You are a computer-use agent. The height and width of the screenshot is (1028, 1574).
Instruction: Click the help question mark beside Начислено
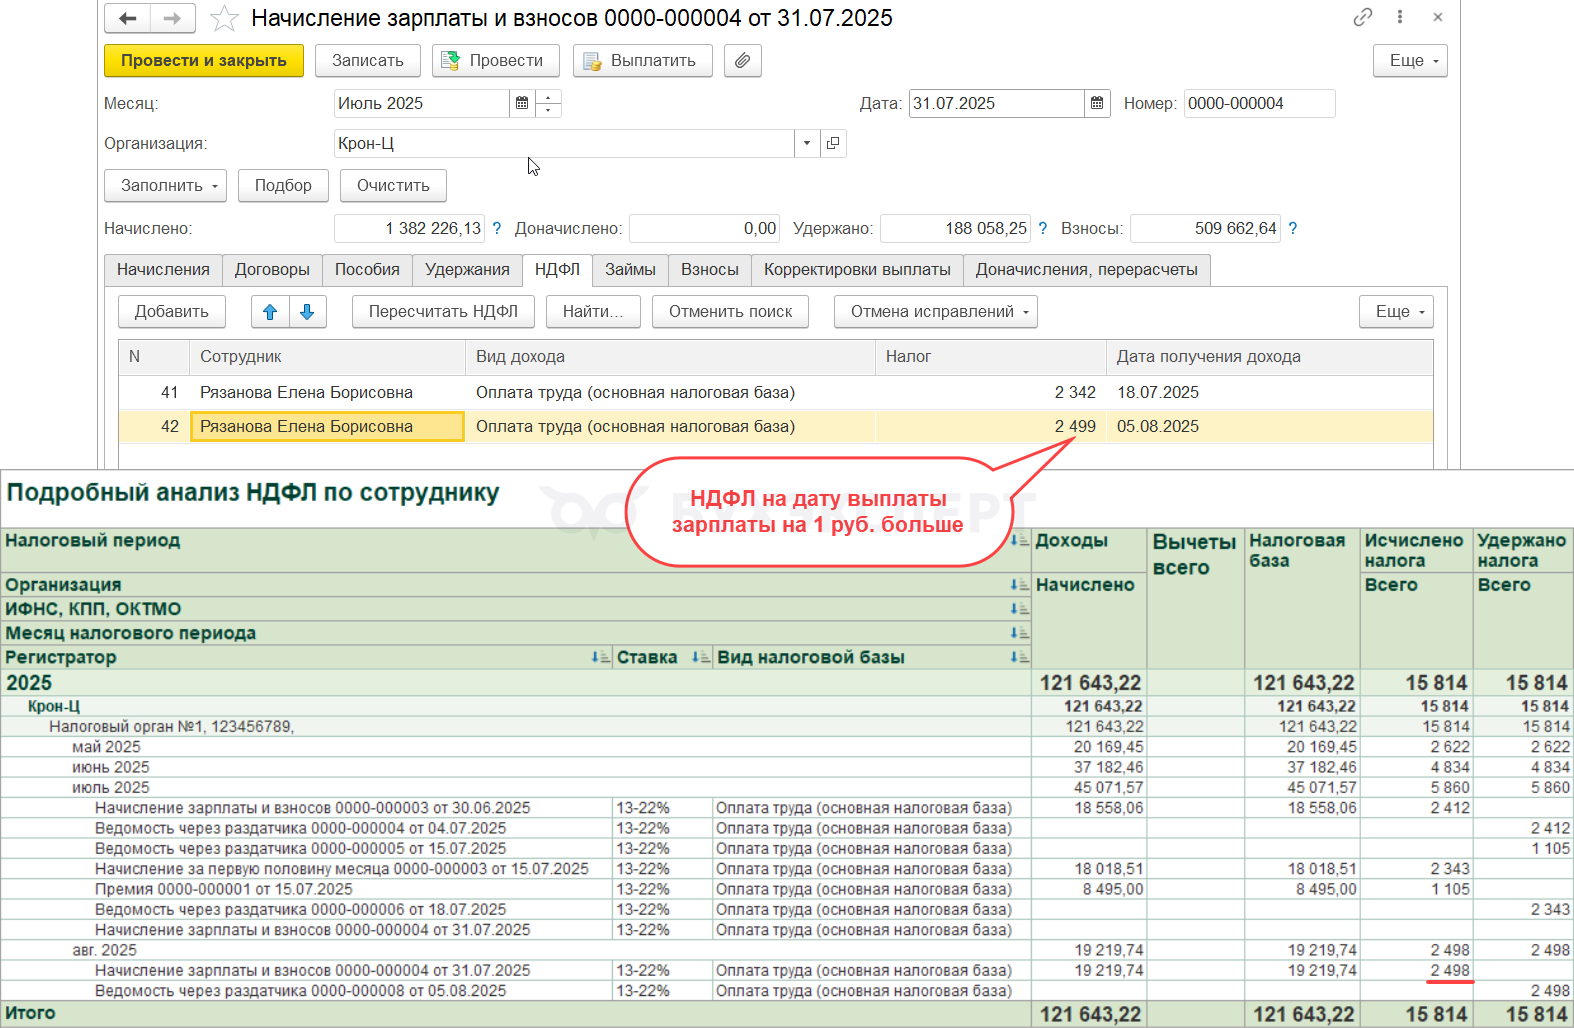click(497, 229)
